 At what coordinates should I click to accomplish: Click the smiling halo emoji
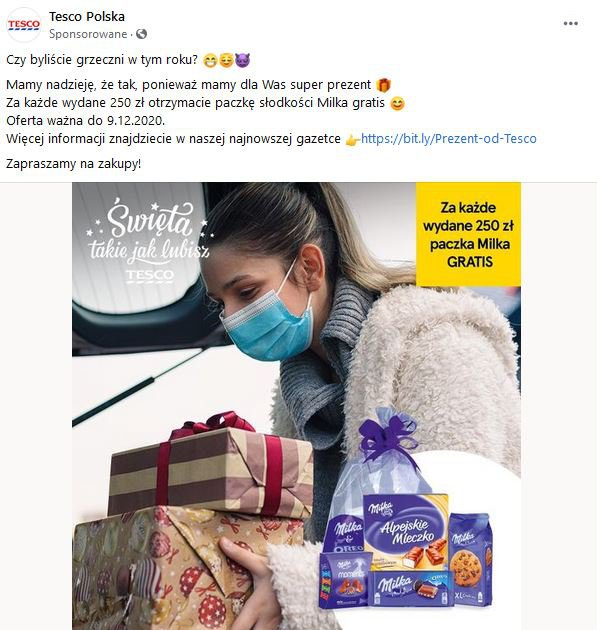tap(226, 60)
